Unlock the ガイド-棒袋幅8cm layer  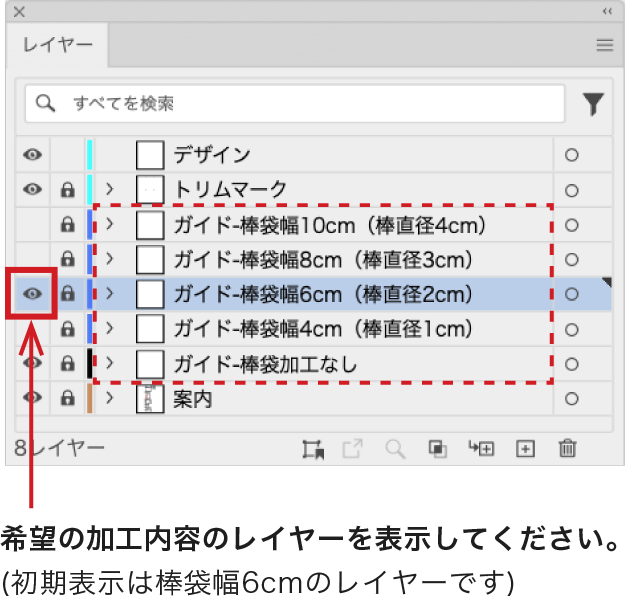[67, 259]
